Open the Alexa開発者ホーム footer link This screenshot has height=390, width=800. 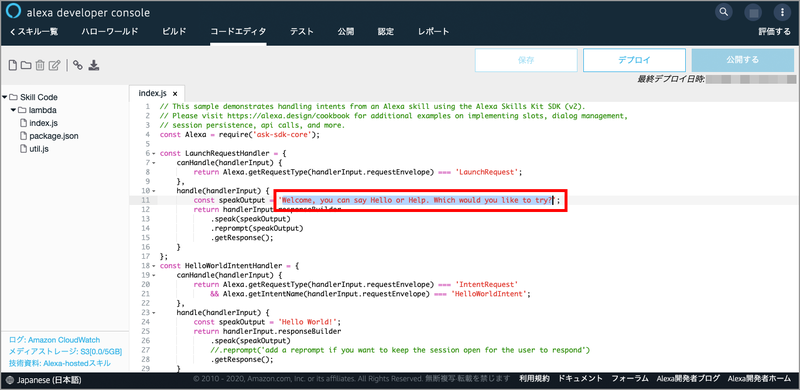coord(759,379)
